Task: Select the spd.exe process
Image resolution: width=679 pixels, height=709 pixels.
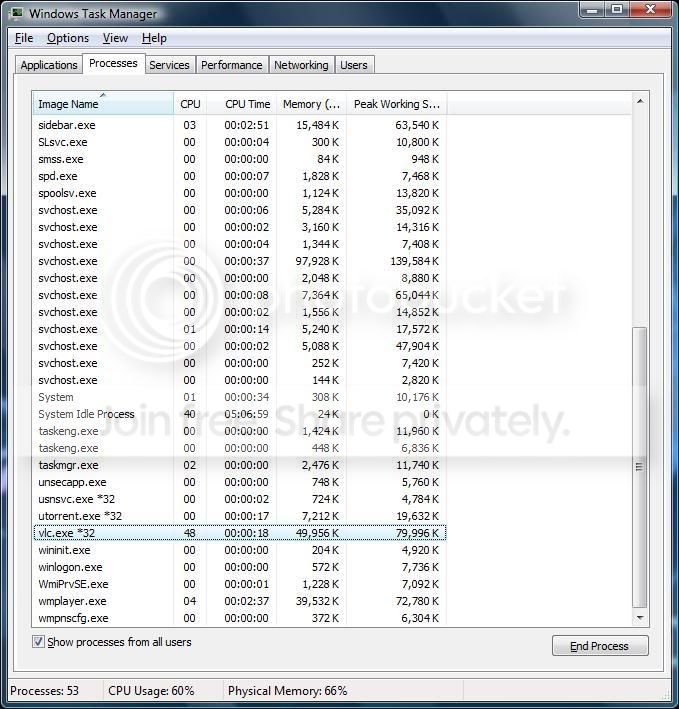Action: [240, 176]
